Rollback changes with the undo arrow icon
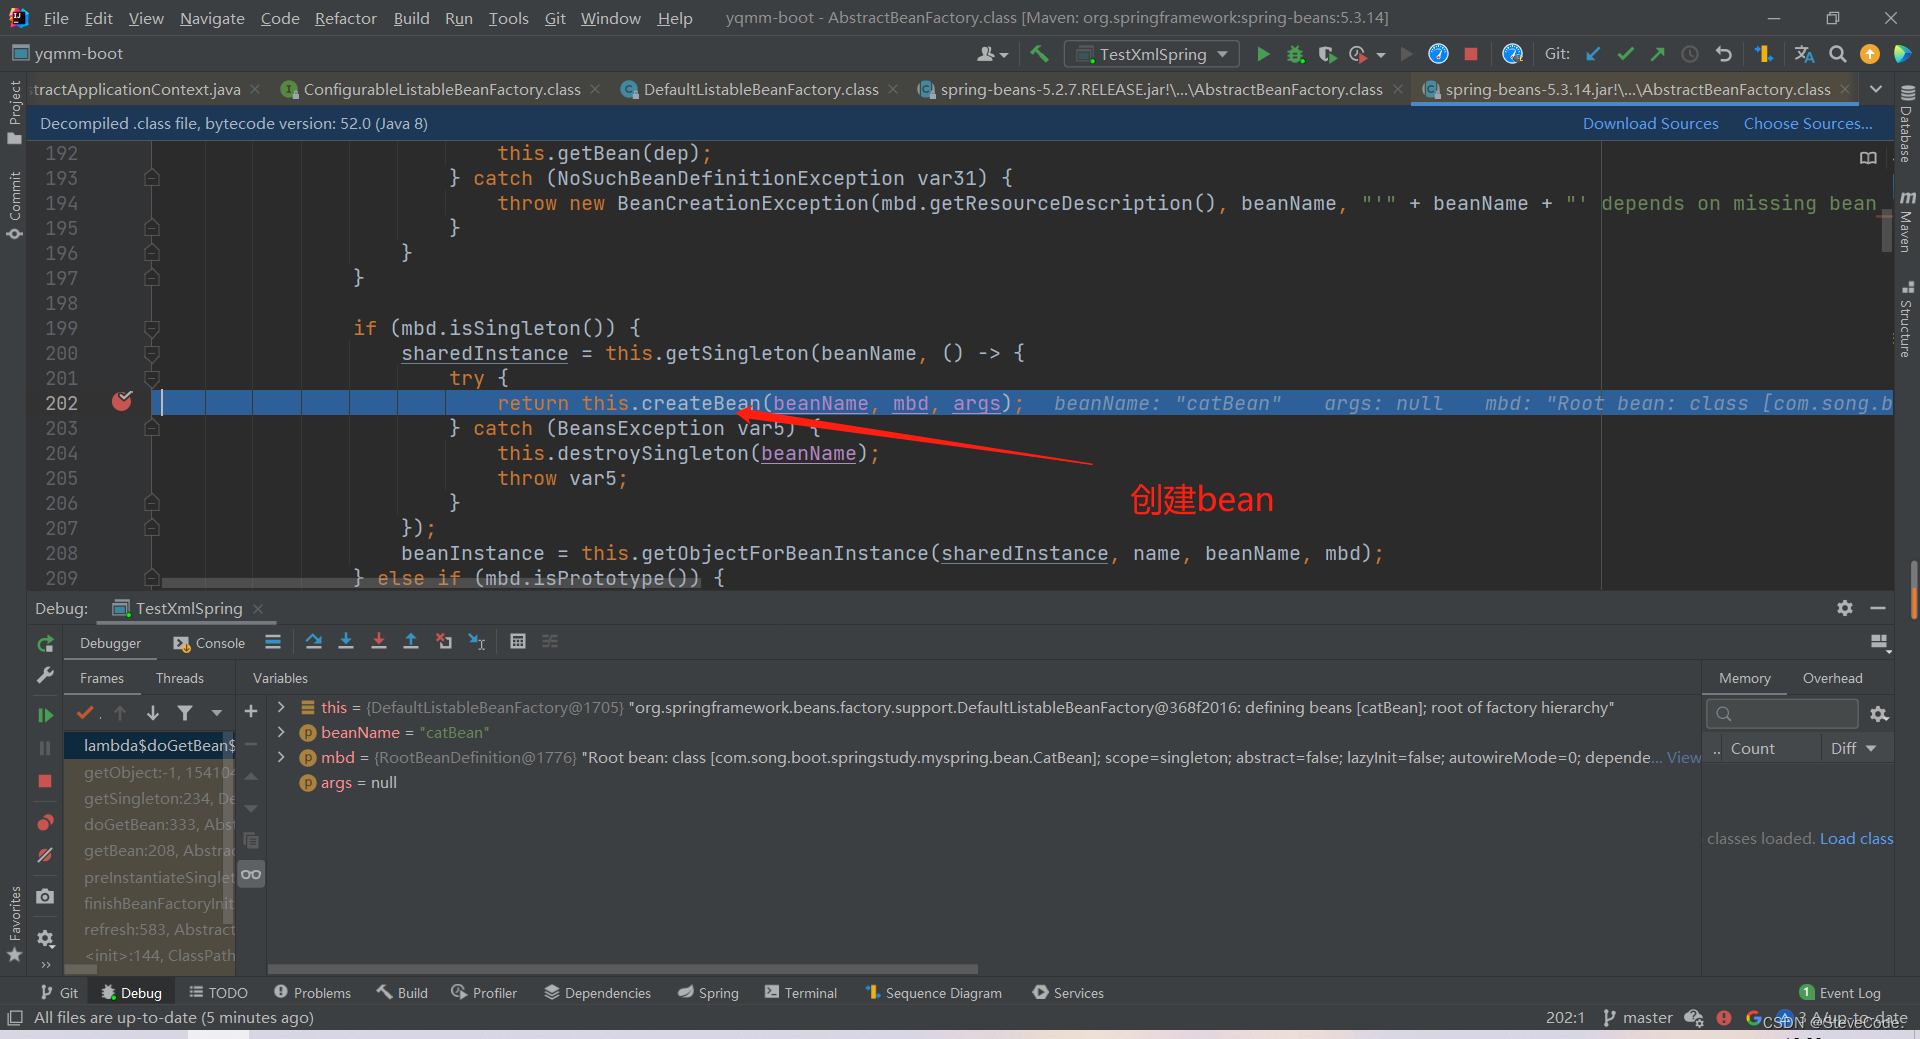Screen dimensions: 1920x1039 [1723, 54]
